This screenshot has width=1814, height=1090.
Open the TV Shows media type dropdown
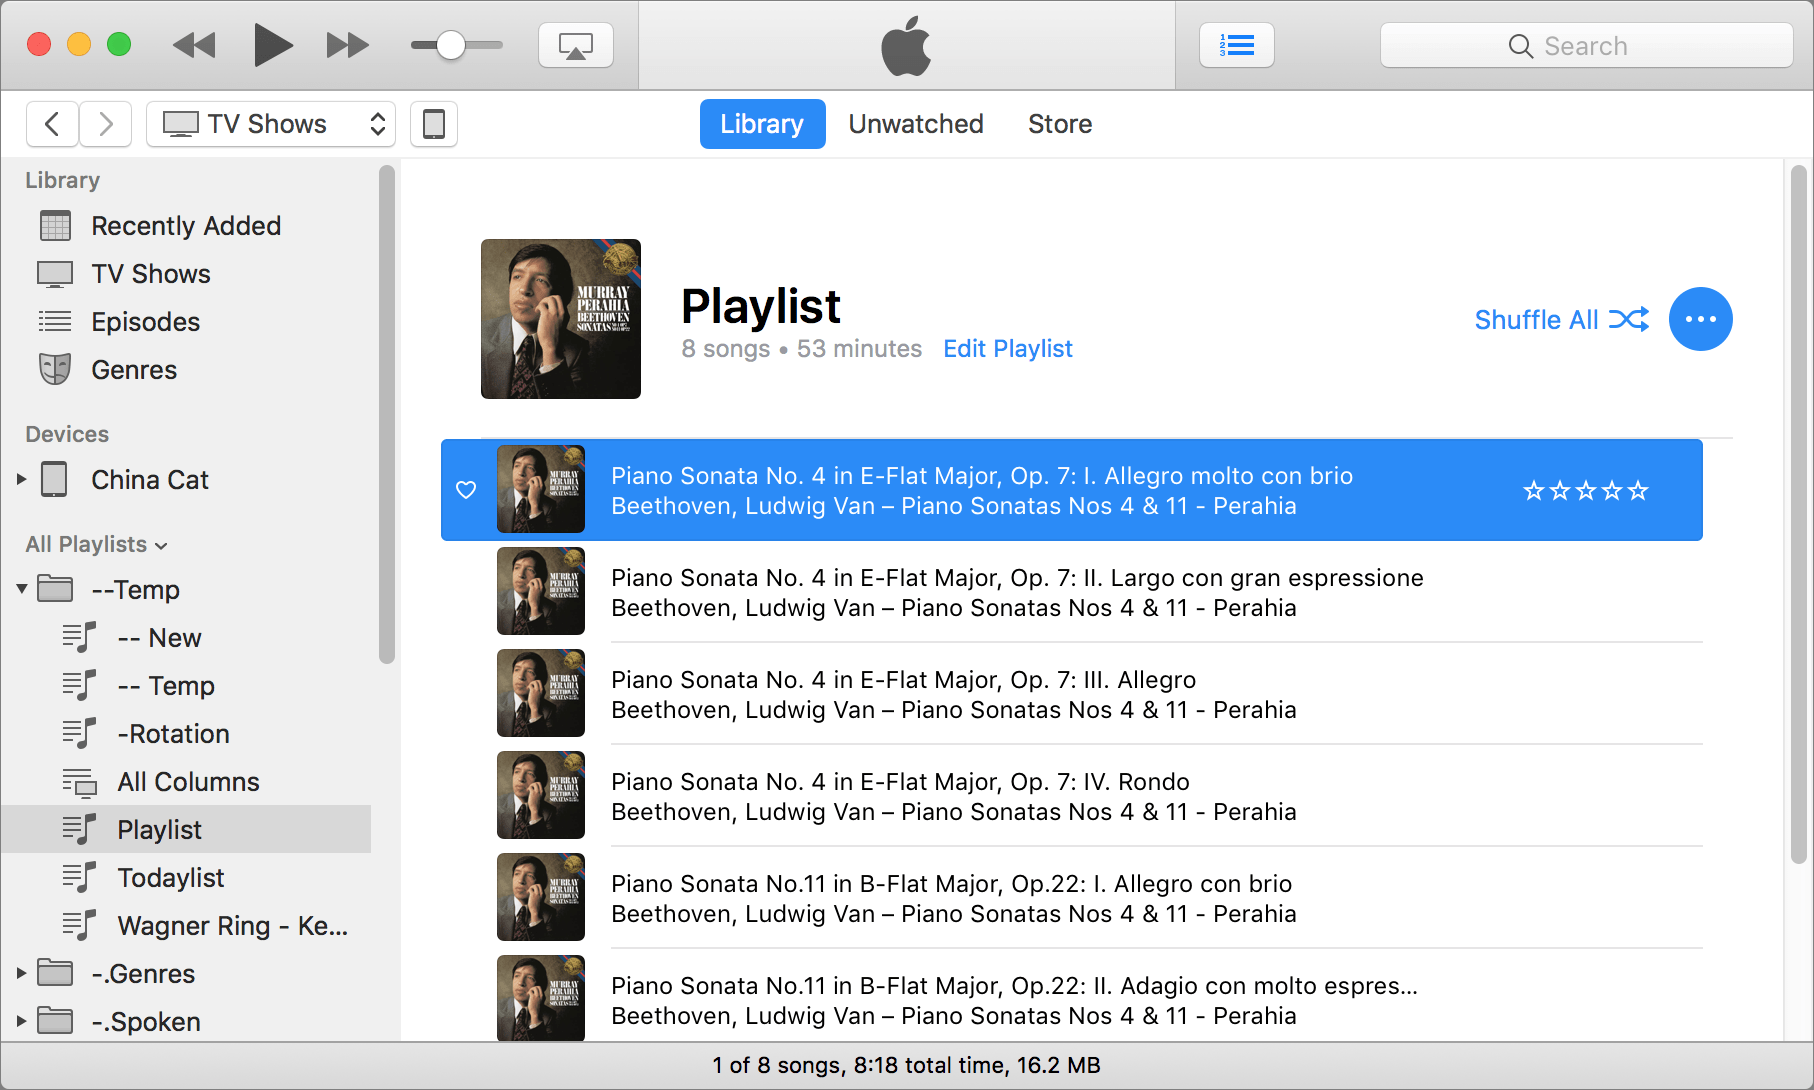[270, 123]
